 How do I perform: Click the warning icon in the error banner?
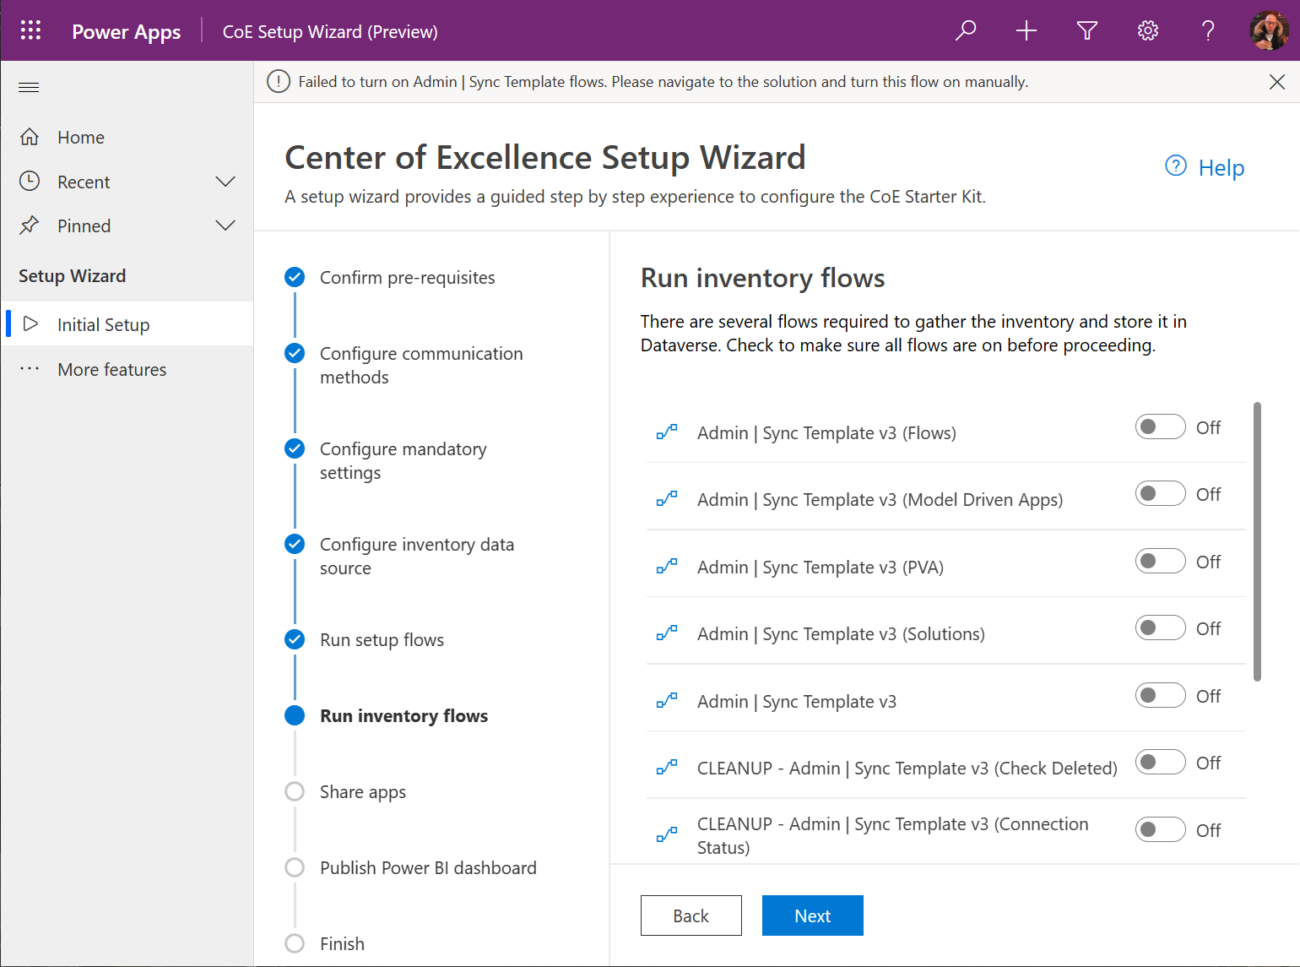pos(278,81)
